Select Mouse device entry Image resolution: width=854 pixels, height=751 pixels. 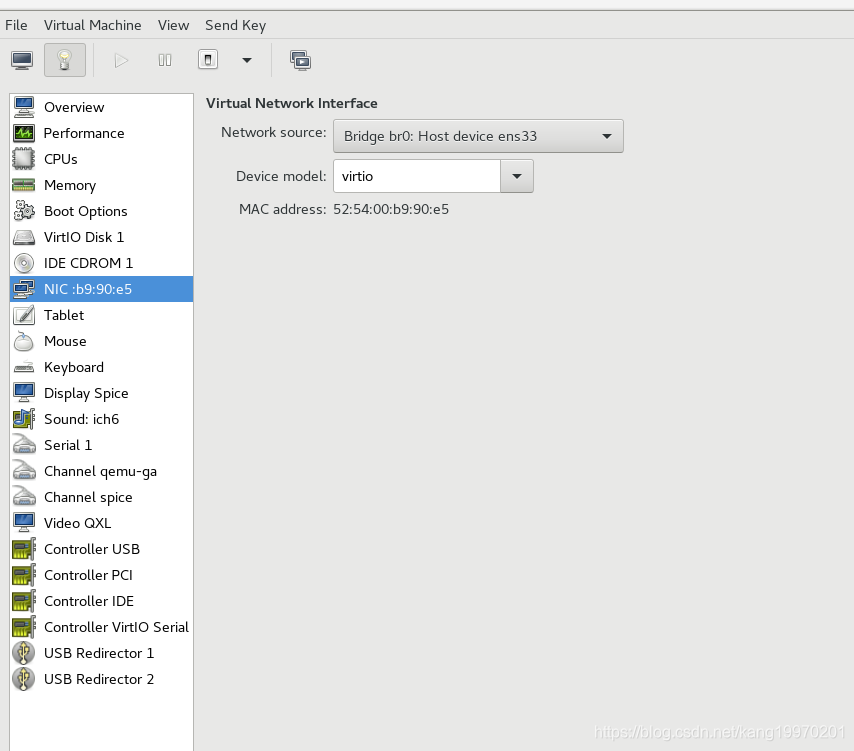click(x=102, y=341)
